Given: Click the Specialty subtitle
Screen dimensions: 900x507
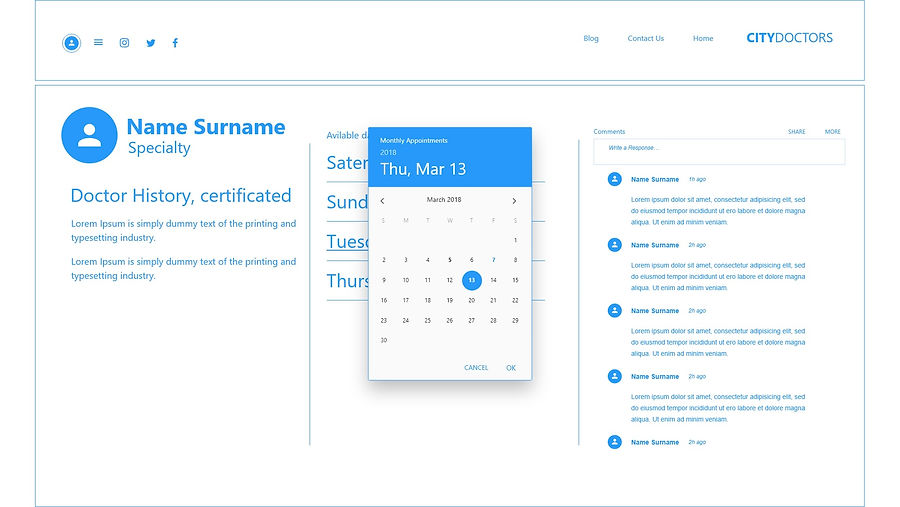Looking at the screenshot, I should (159, 148).
